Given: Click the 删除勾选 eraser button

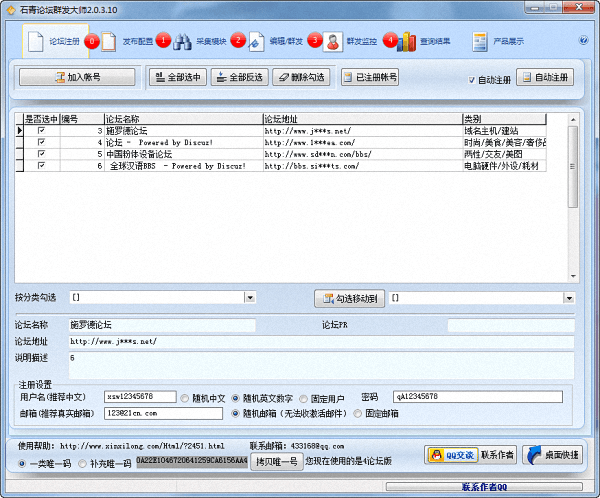Looking at the screenshot, I should tap(299, 77).
